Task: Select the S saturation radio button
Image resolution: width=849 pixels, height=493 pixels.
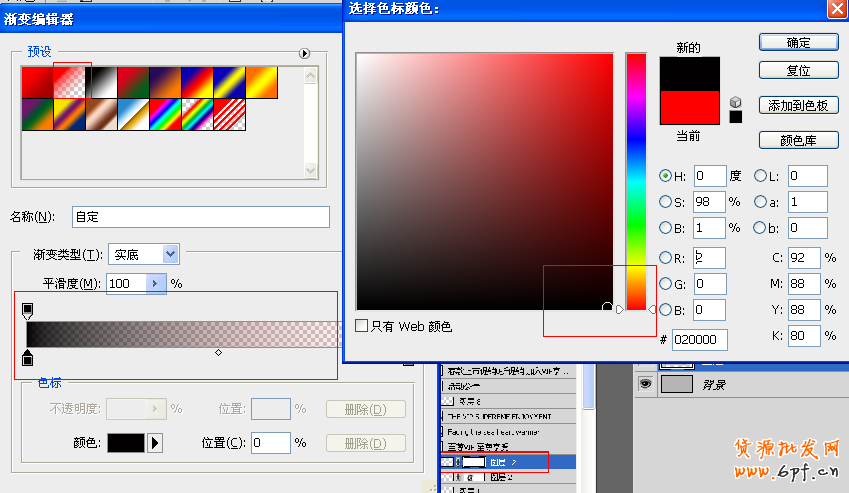Action: click(x=666, y=201)
